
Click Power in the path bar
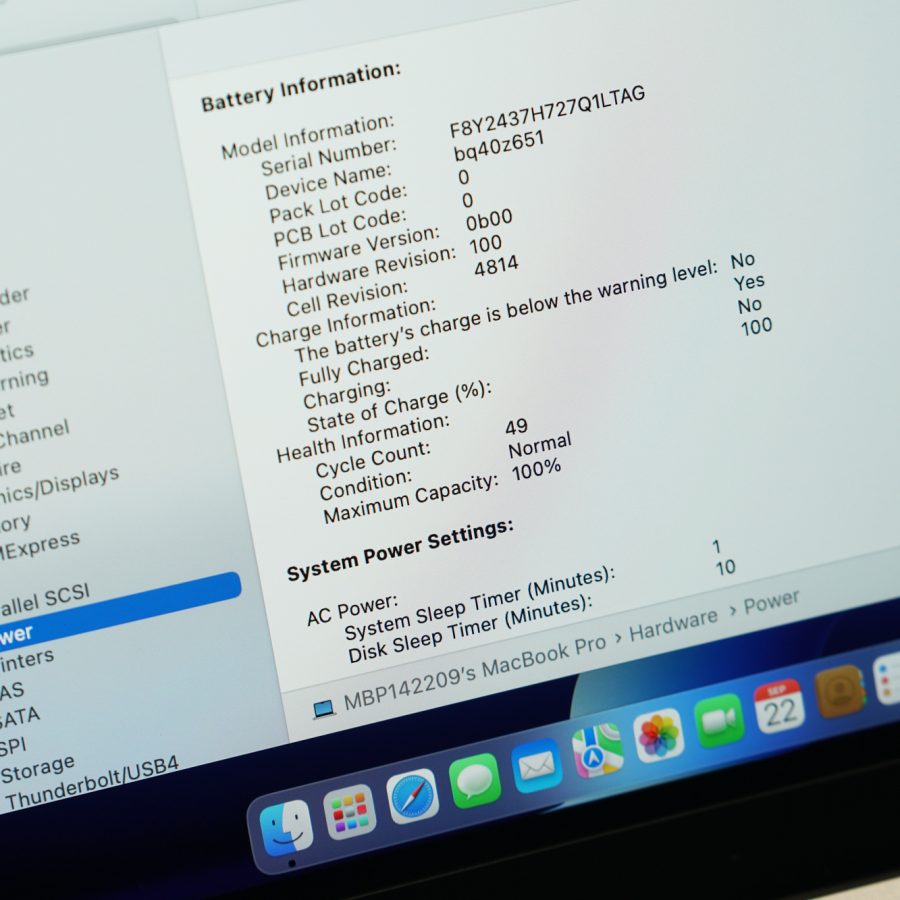(771, 603)
